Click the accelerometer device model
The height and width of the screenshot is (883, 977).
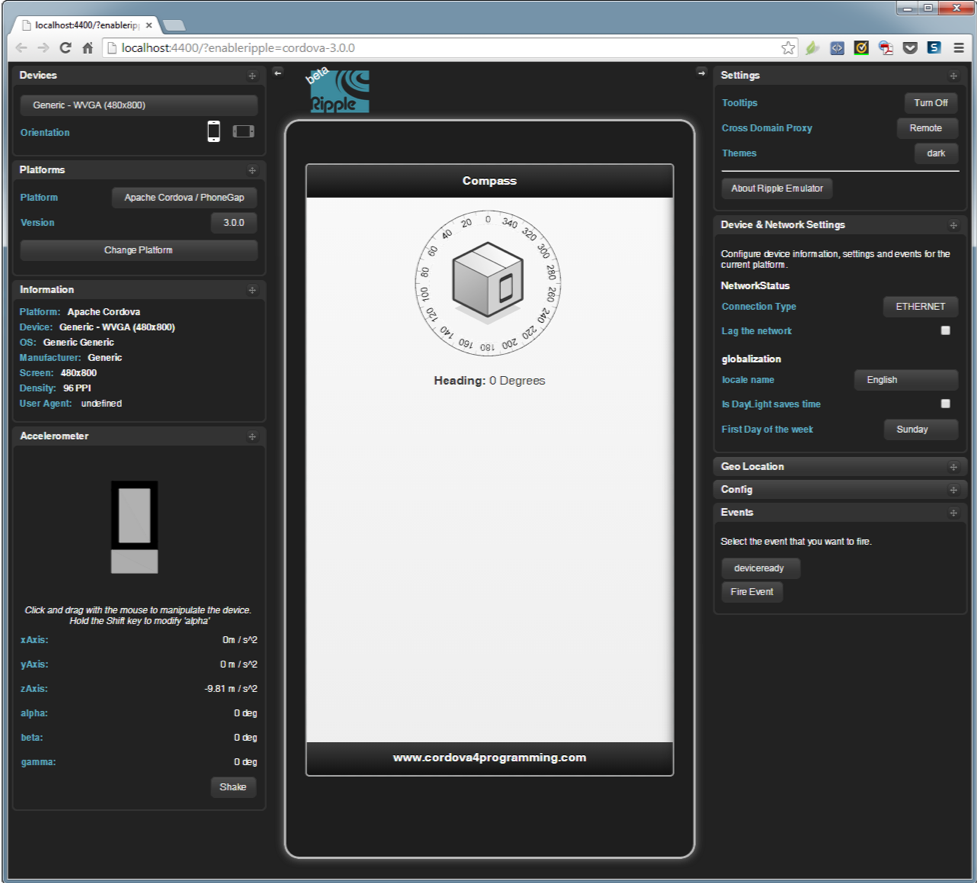134,527
